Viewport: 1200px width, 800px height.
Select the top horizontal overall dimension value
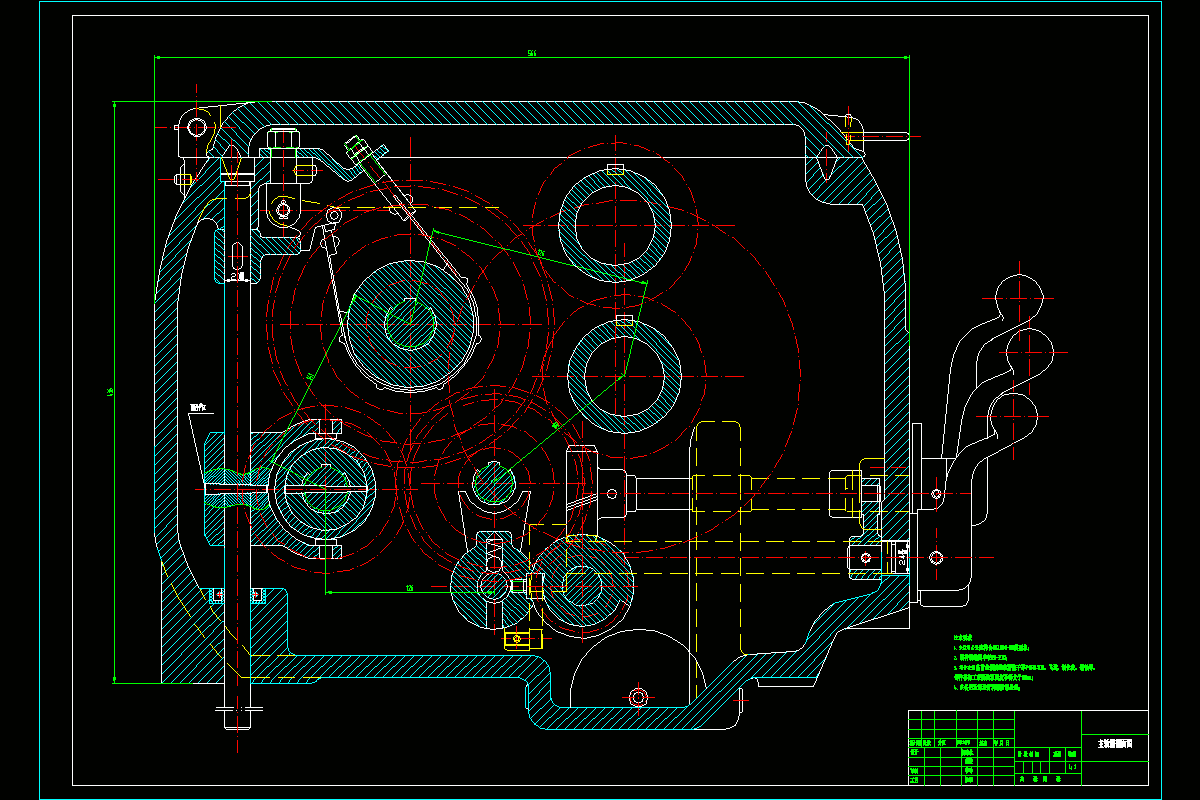pos(532,52)
